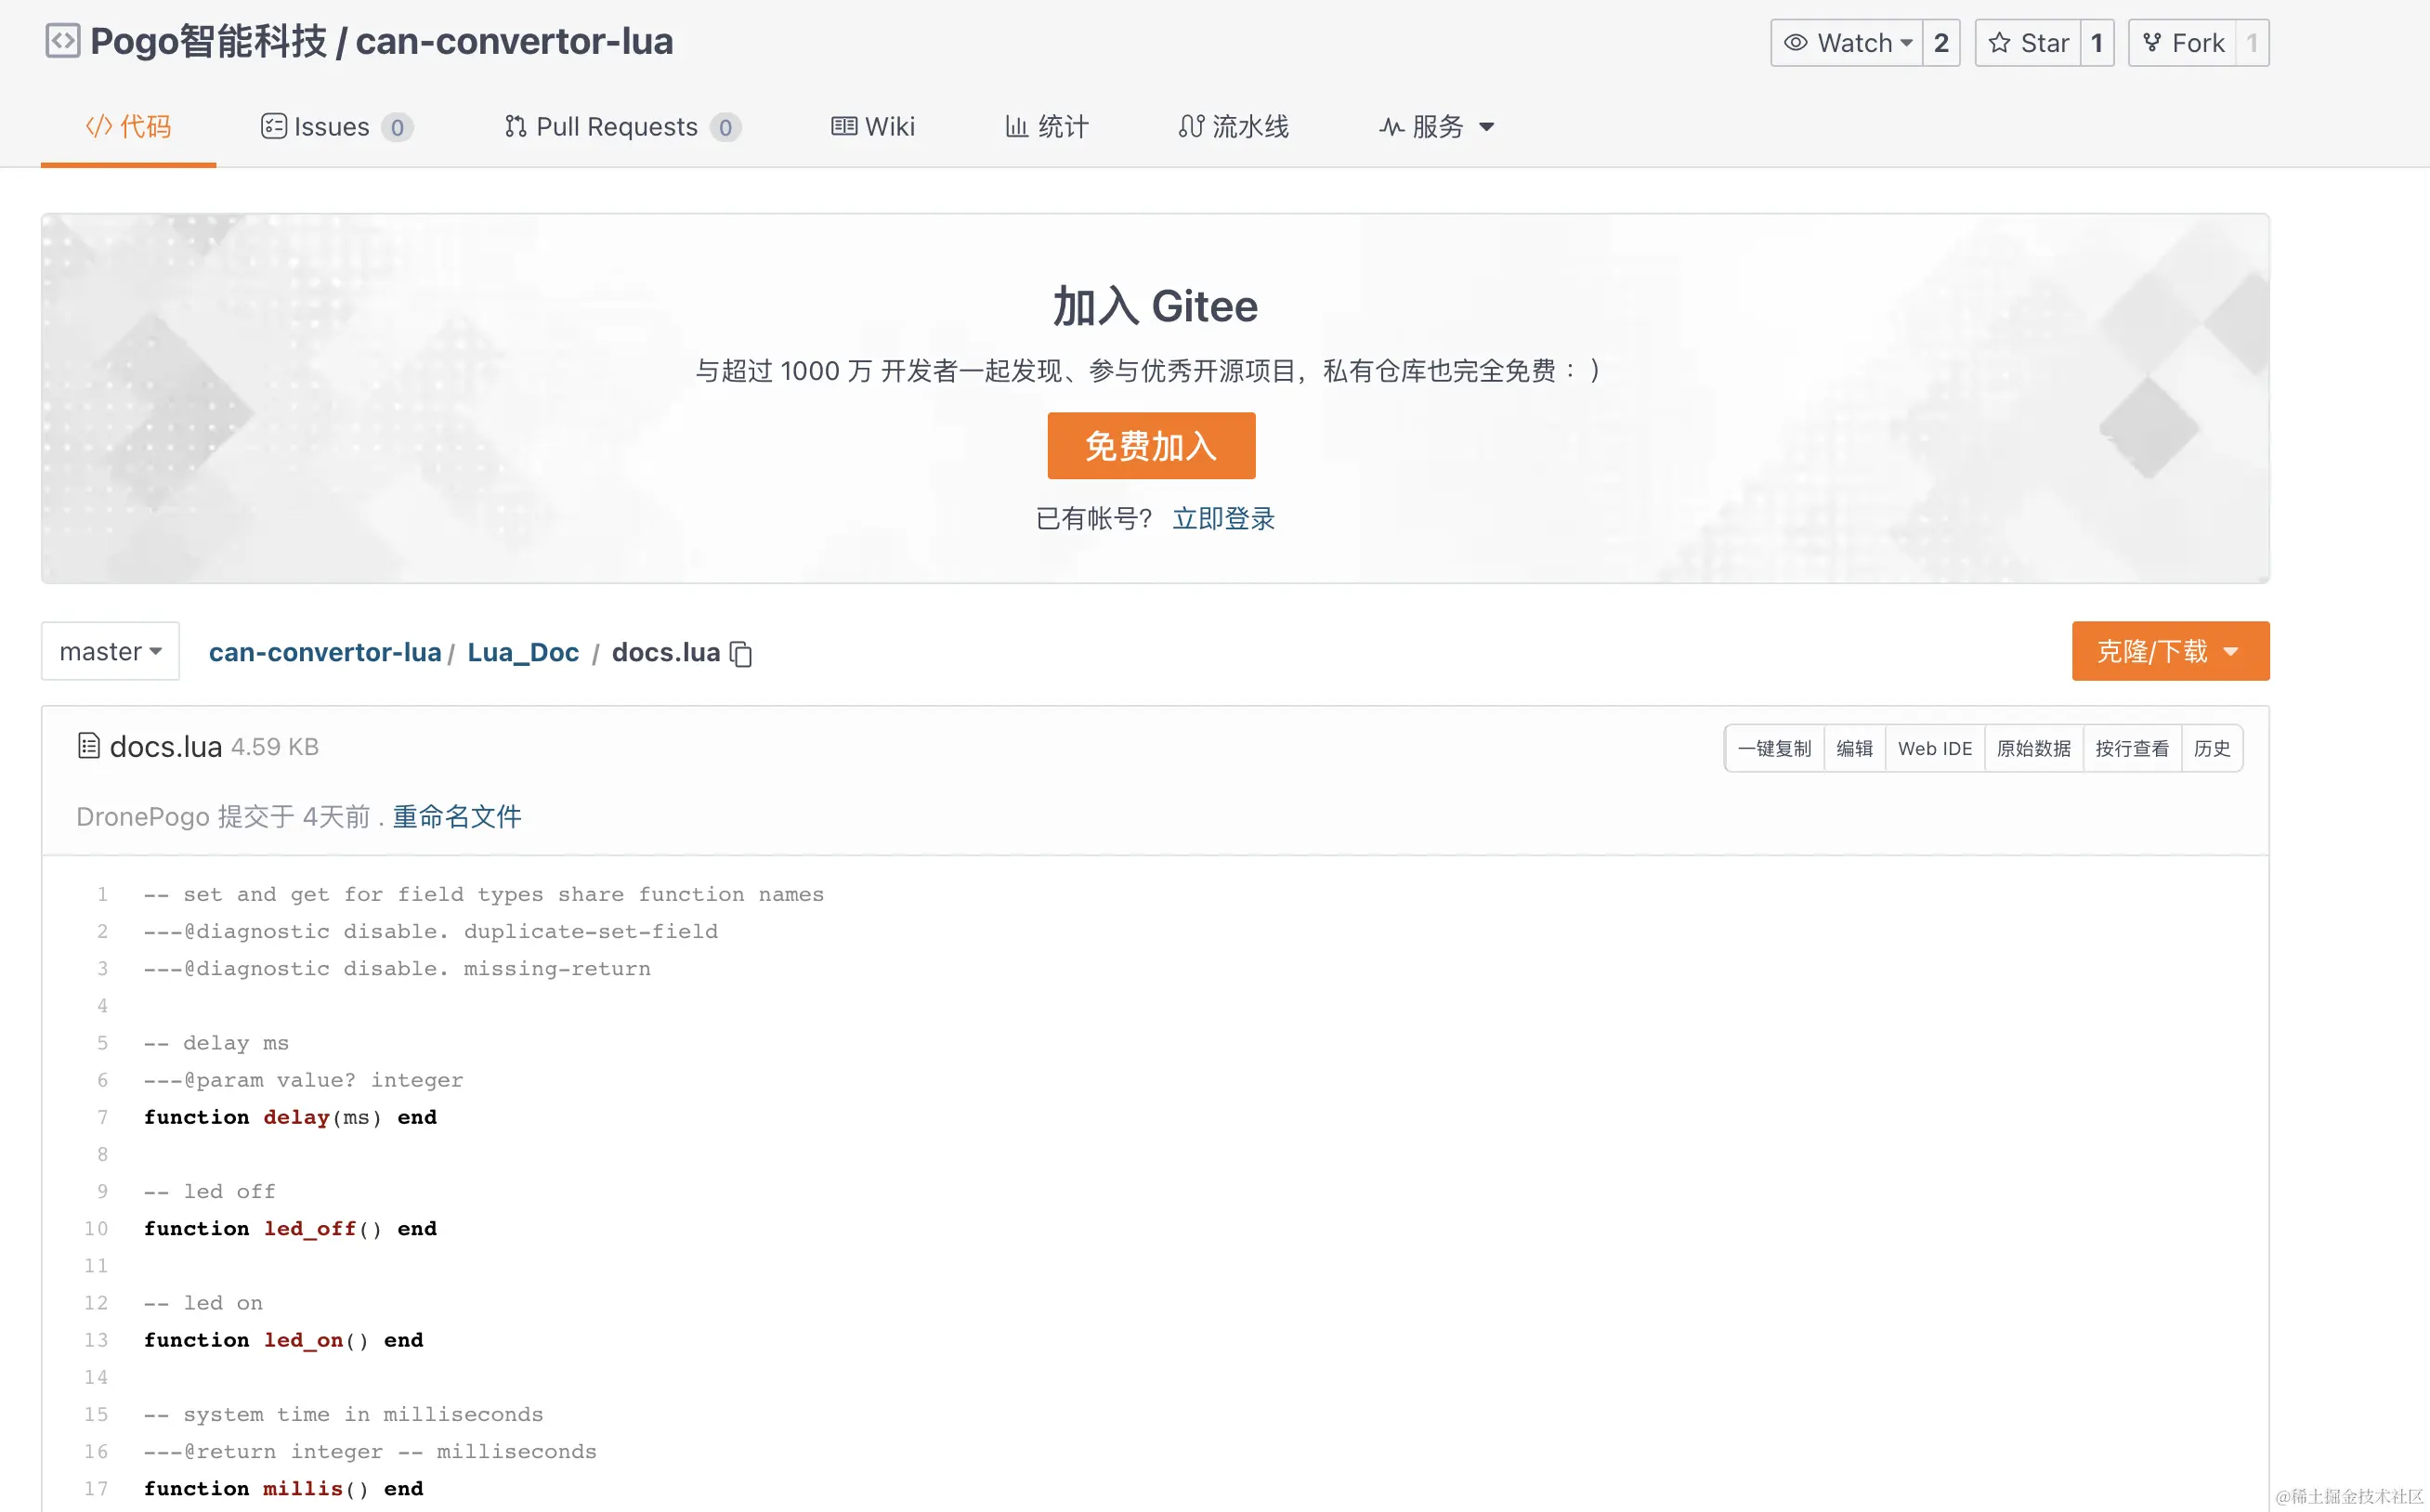
Task: Click the Fork icon button
Action: tap(2182, 43)
